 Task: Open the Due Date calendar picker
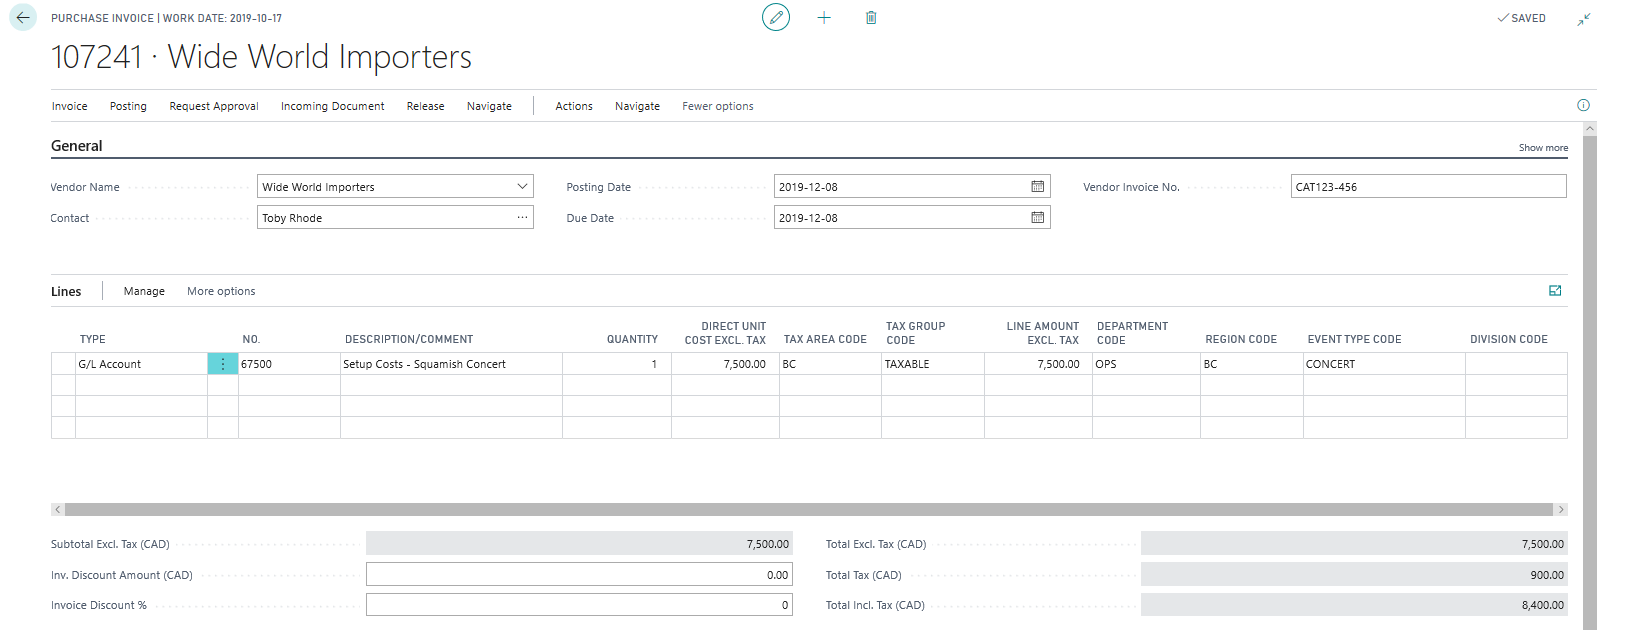point(1037,218)
